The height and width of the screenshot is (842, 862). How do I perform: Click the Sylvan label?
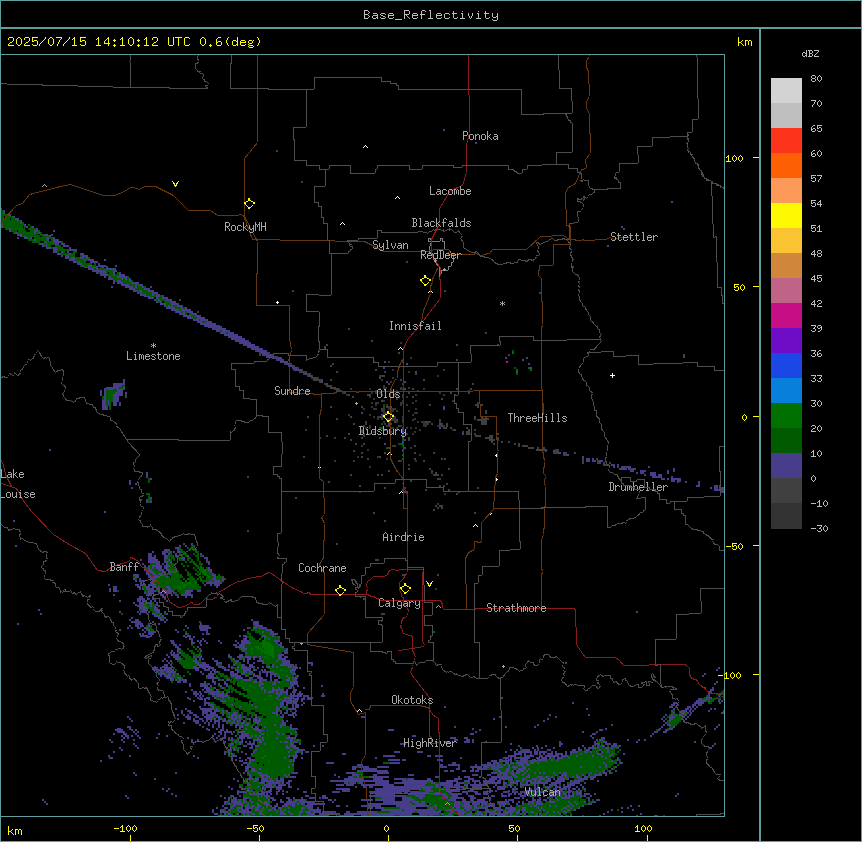(390, 245)
